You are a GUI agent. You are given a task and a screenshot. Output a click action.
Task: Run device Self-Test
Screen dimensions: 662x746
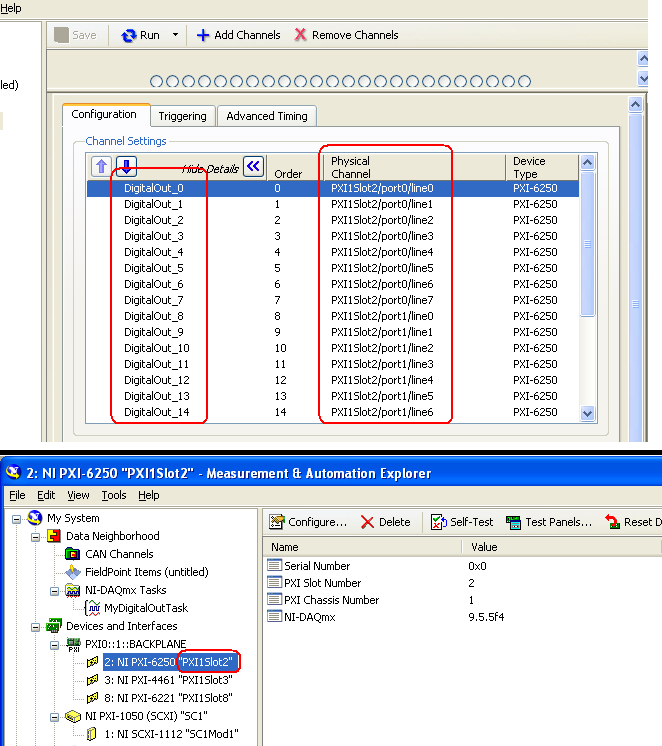tap(462, 522)
